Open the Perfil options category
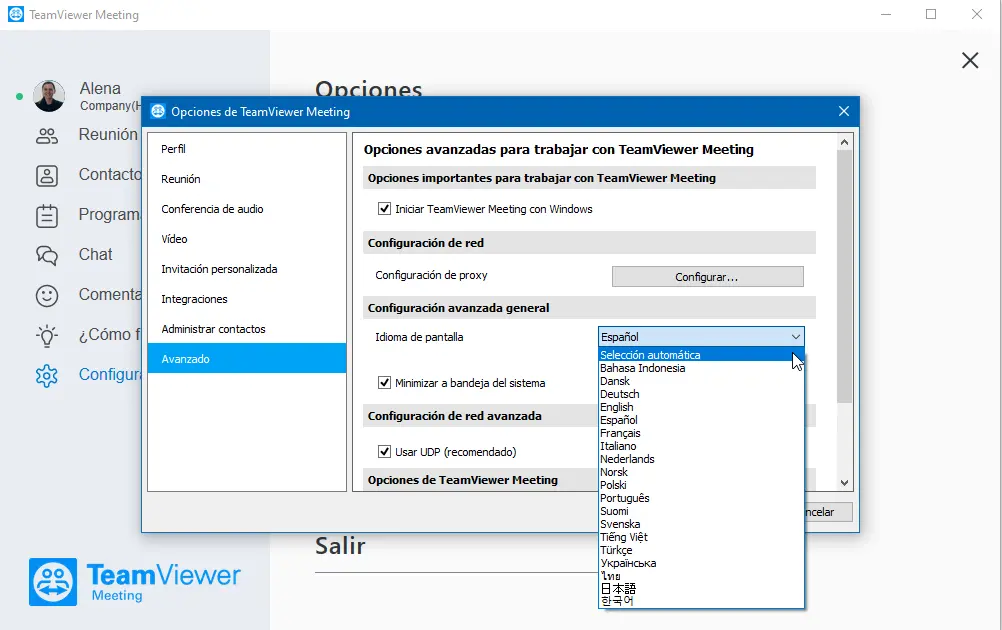The height and width of the screenshot is (630, 1002). point(247,149)
